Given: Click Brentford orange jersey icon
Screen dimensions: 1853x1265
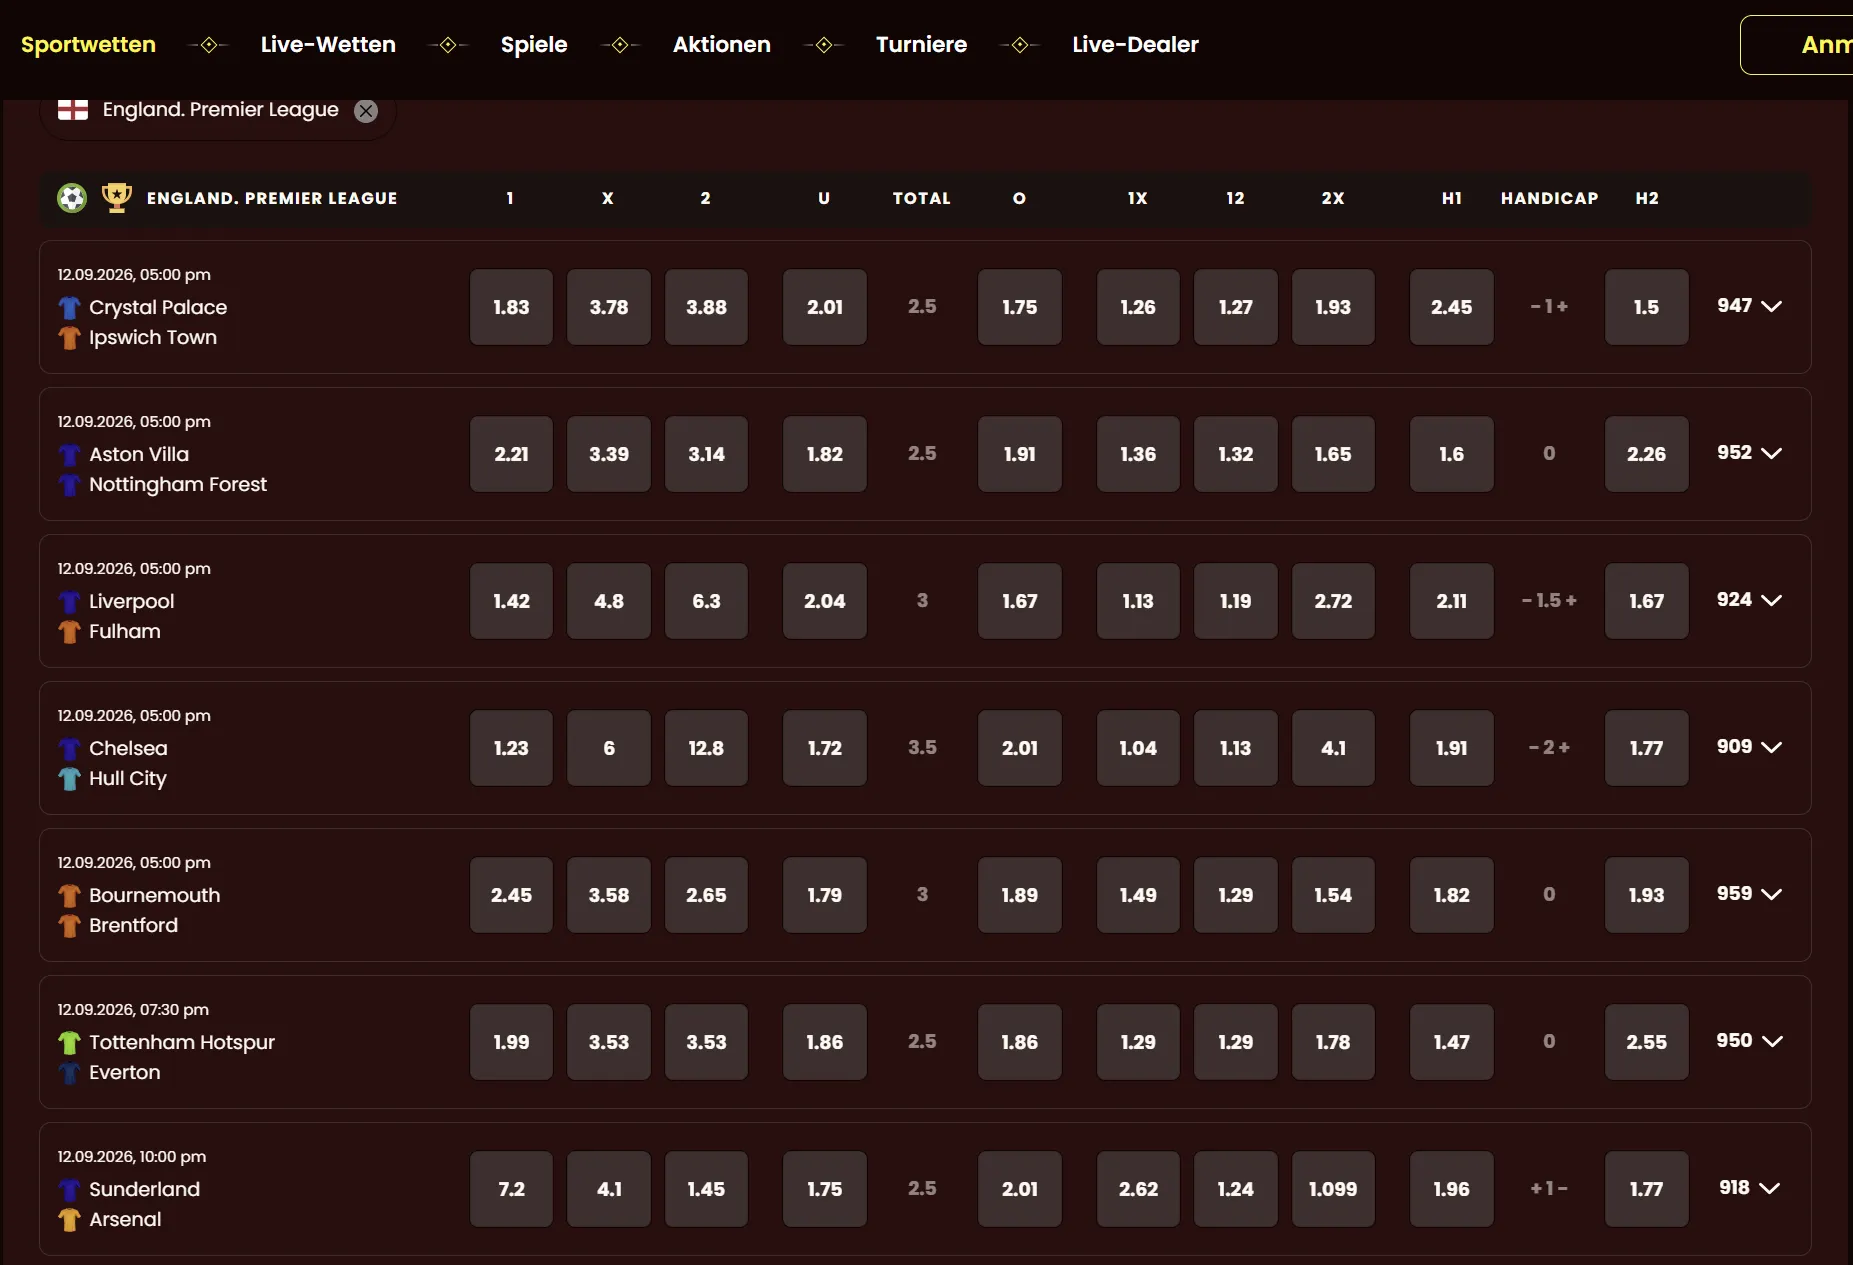Looking at the screenshot, I should (69, 926).
